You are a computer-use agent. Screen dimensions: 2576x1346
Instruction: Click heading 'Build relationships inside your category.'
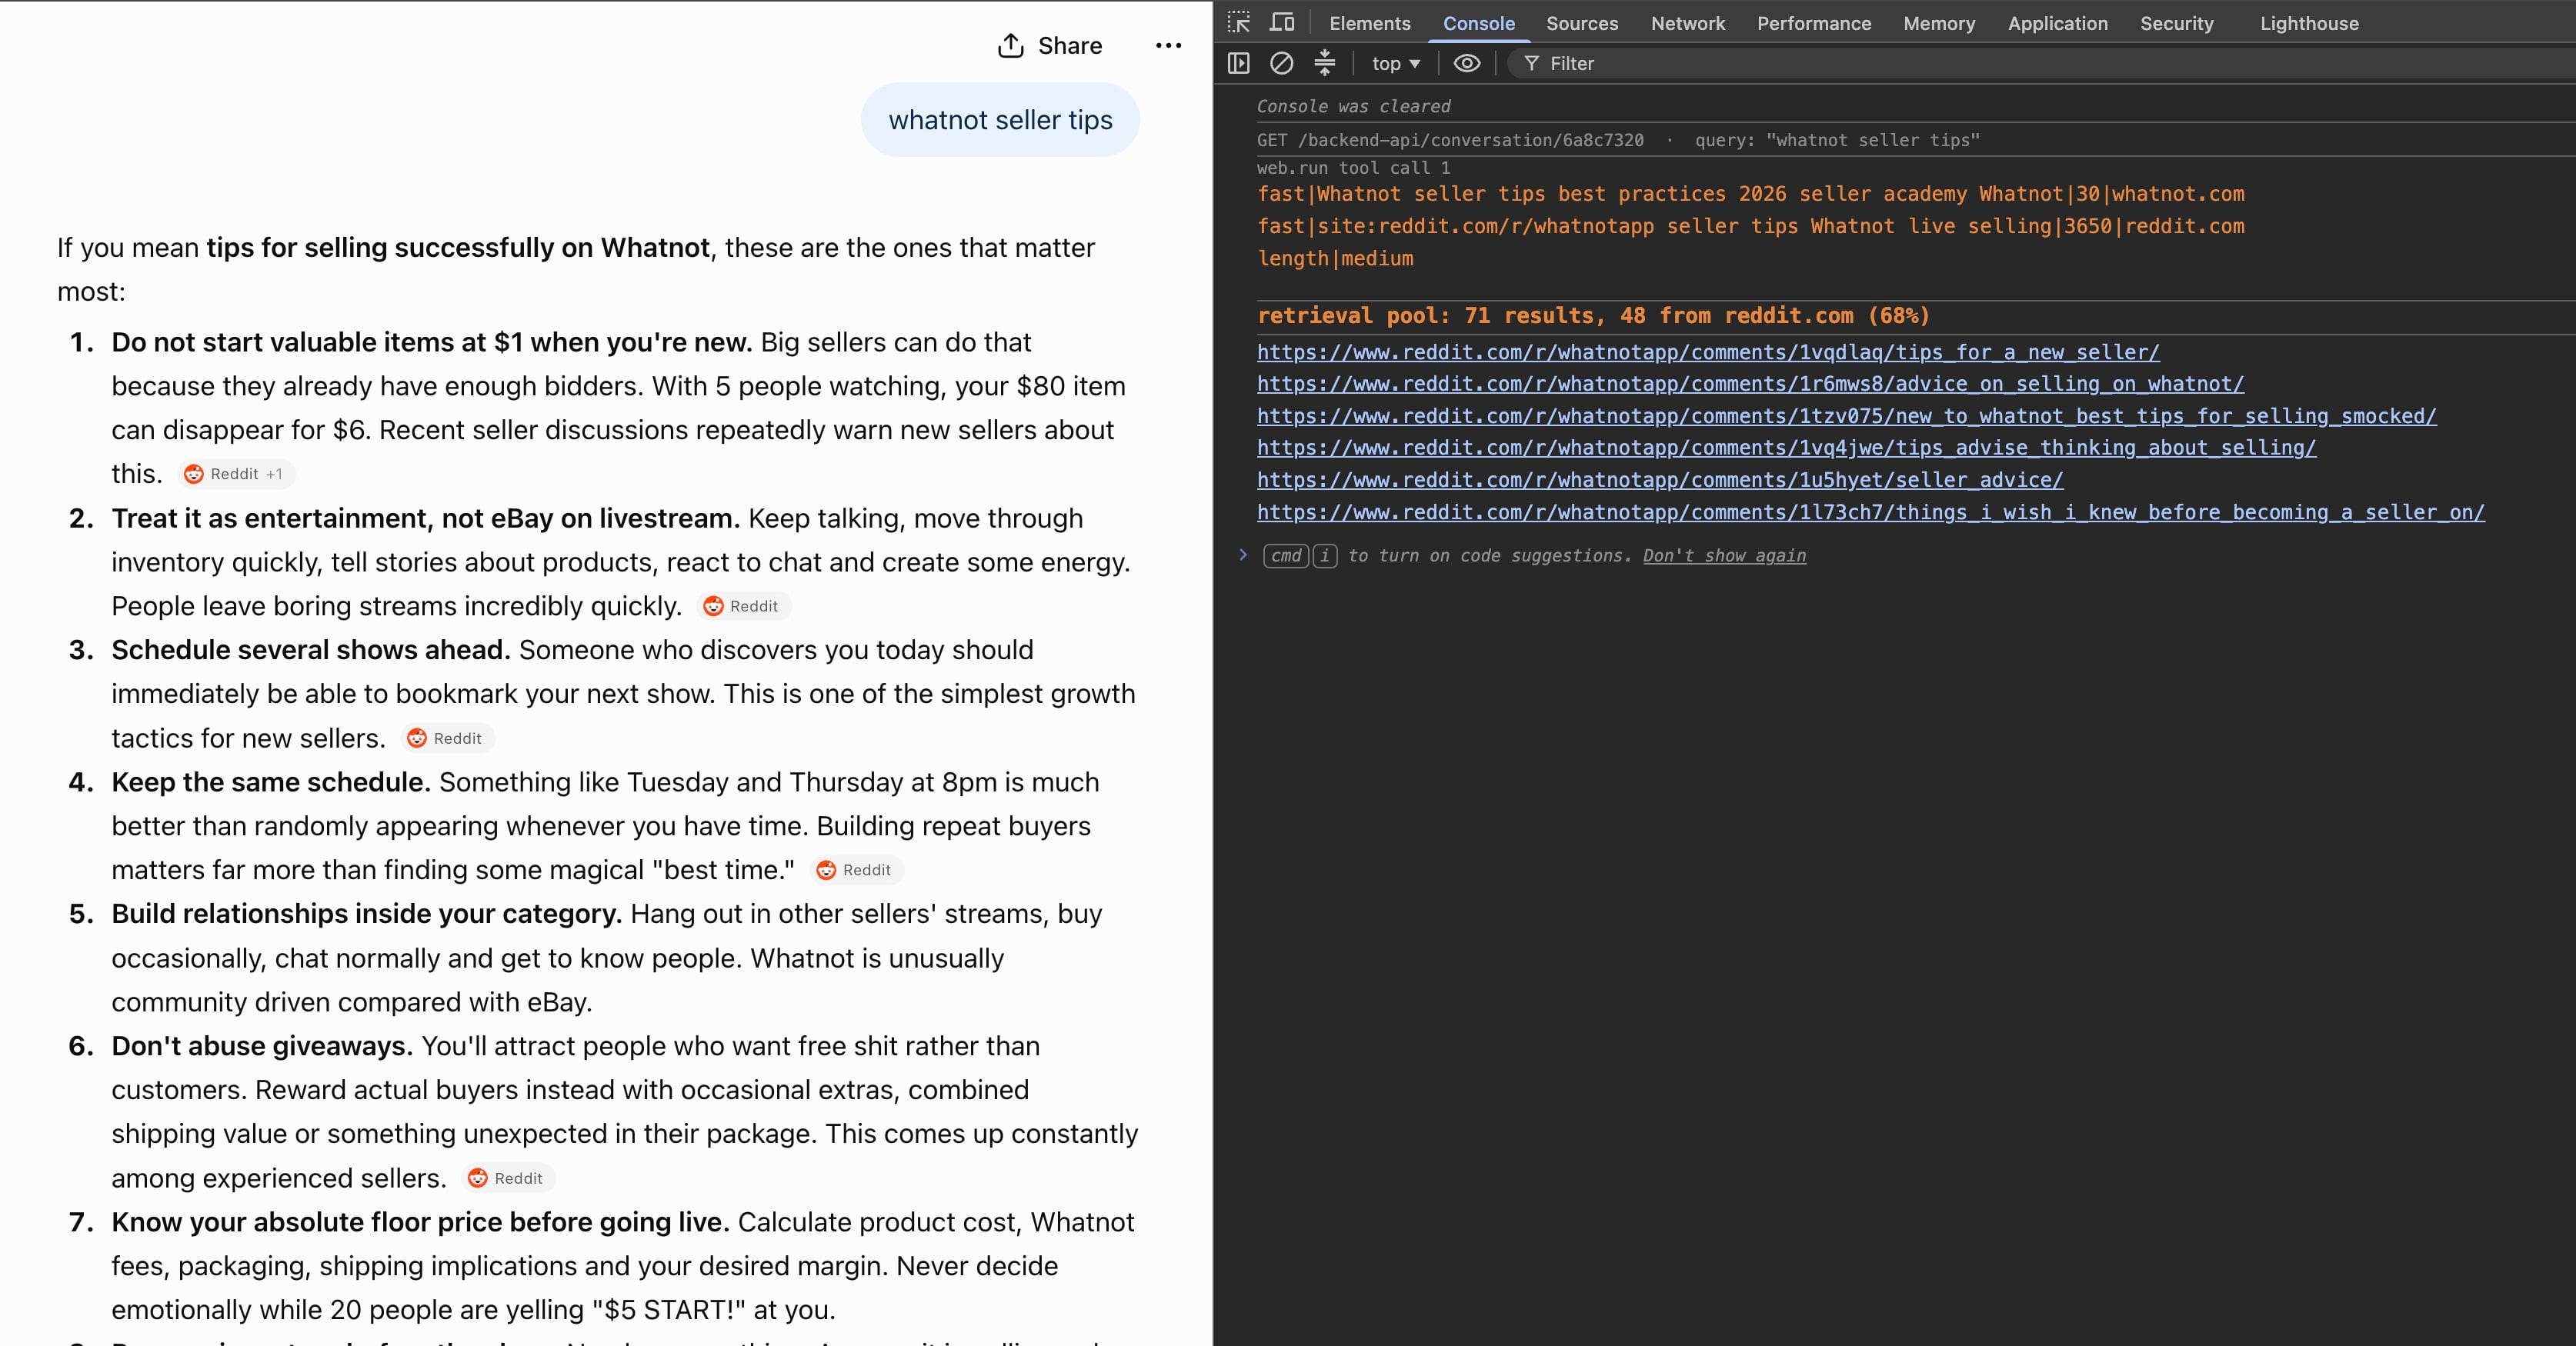point(367,914)
